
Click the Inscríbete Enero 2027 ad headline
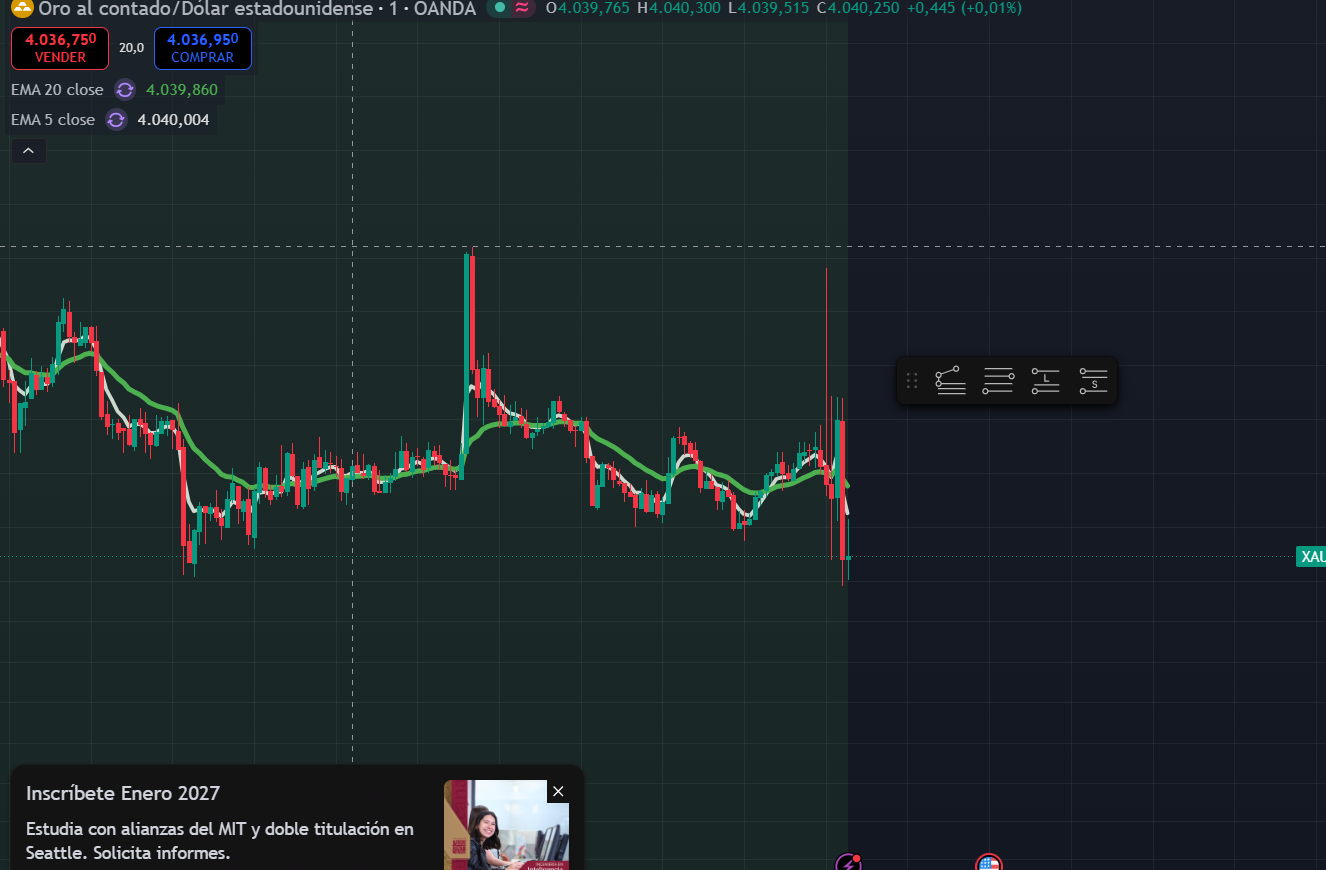click(x=123, y=793)
